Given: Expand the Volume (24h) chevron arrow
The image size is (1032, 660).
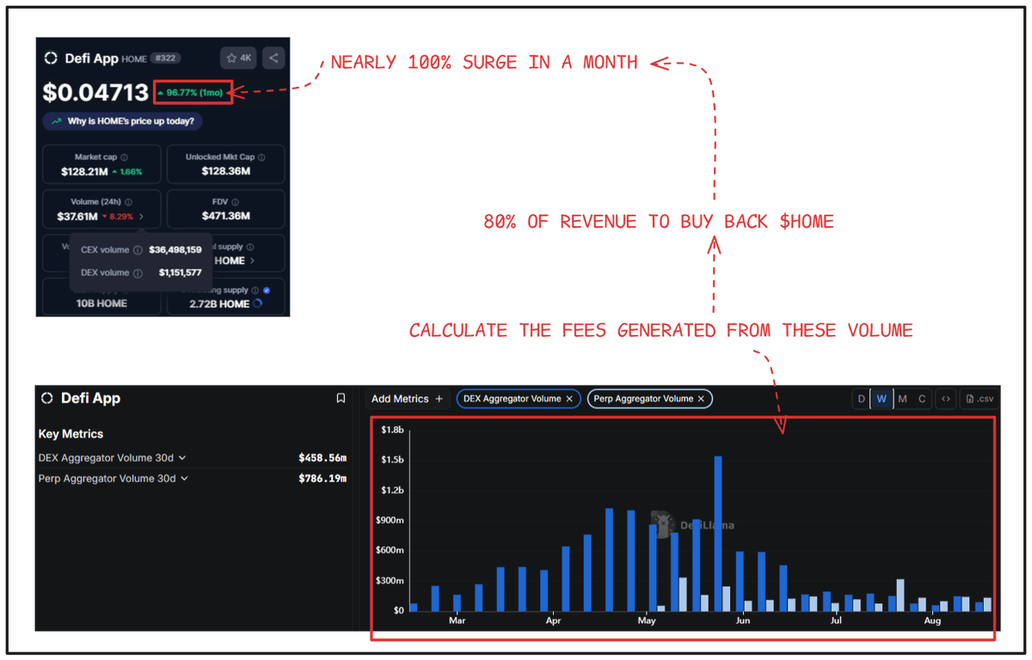Looking at the screenshot, I should (x=141, y=216).
